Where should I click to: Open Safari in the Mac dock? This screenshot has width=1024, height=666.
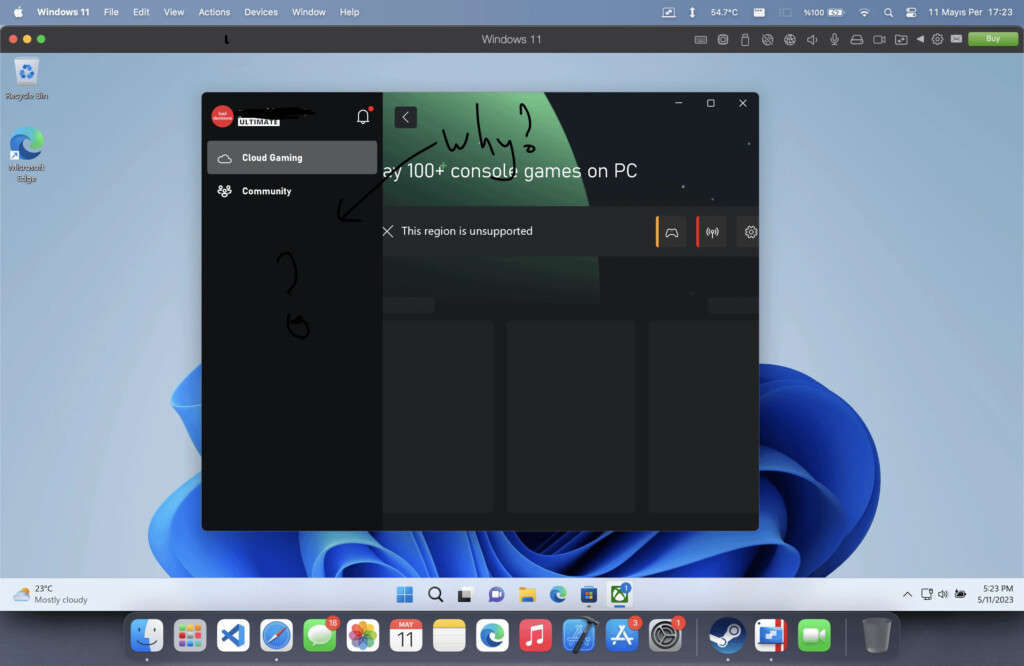pyautogui.click(x=276, y=635)
